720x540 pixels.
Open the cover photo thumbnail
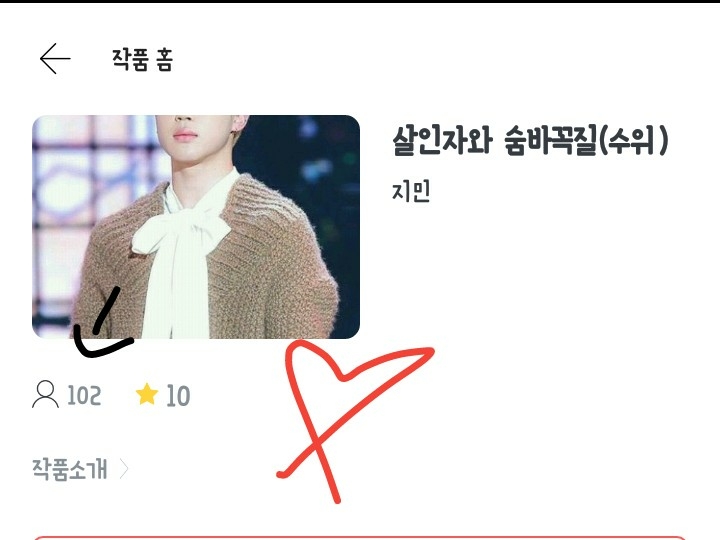pyautogui.click(x=196, y=227)
